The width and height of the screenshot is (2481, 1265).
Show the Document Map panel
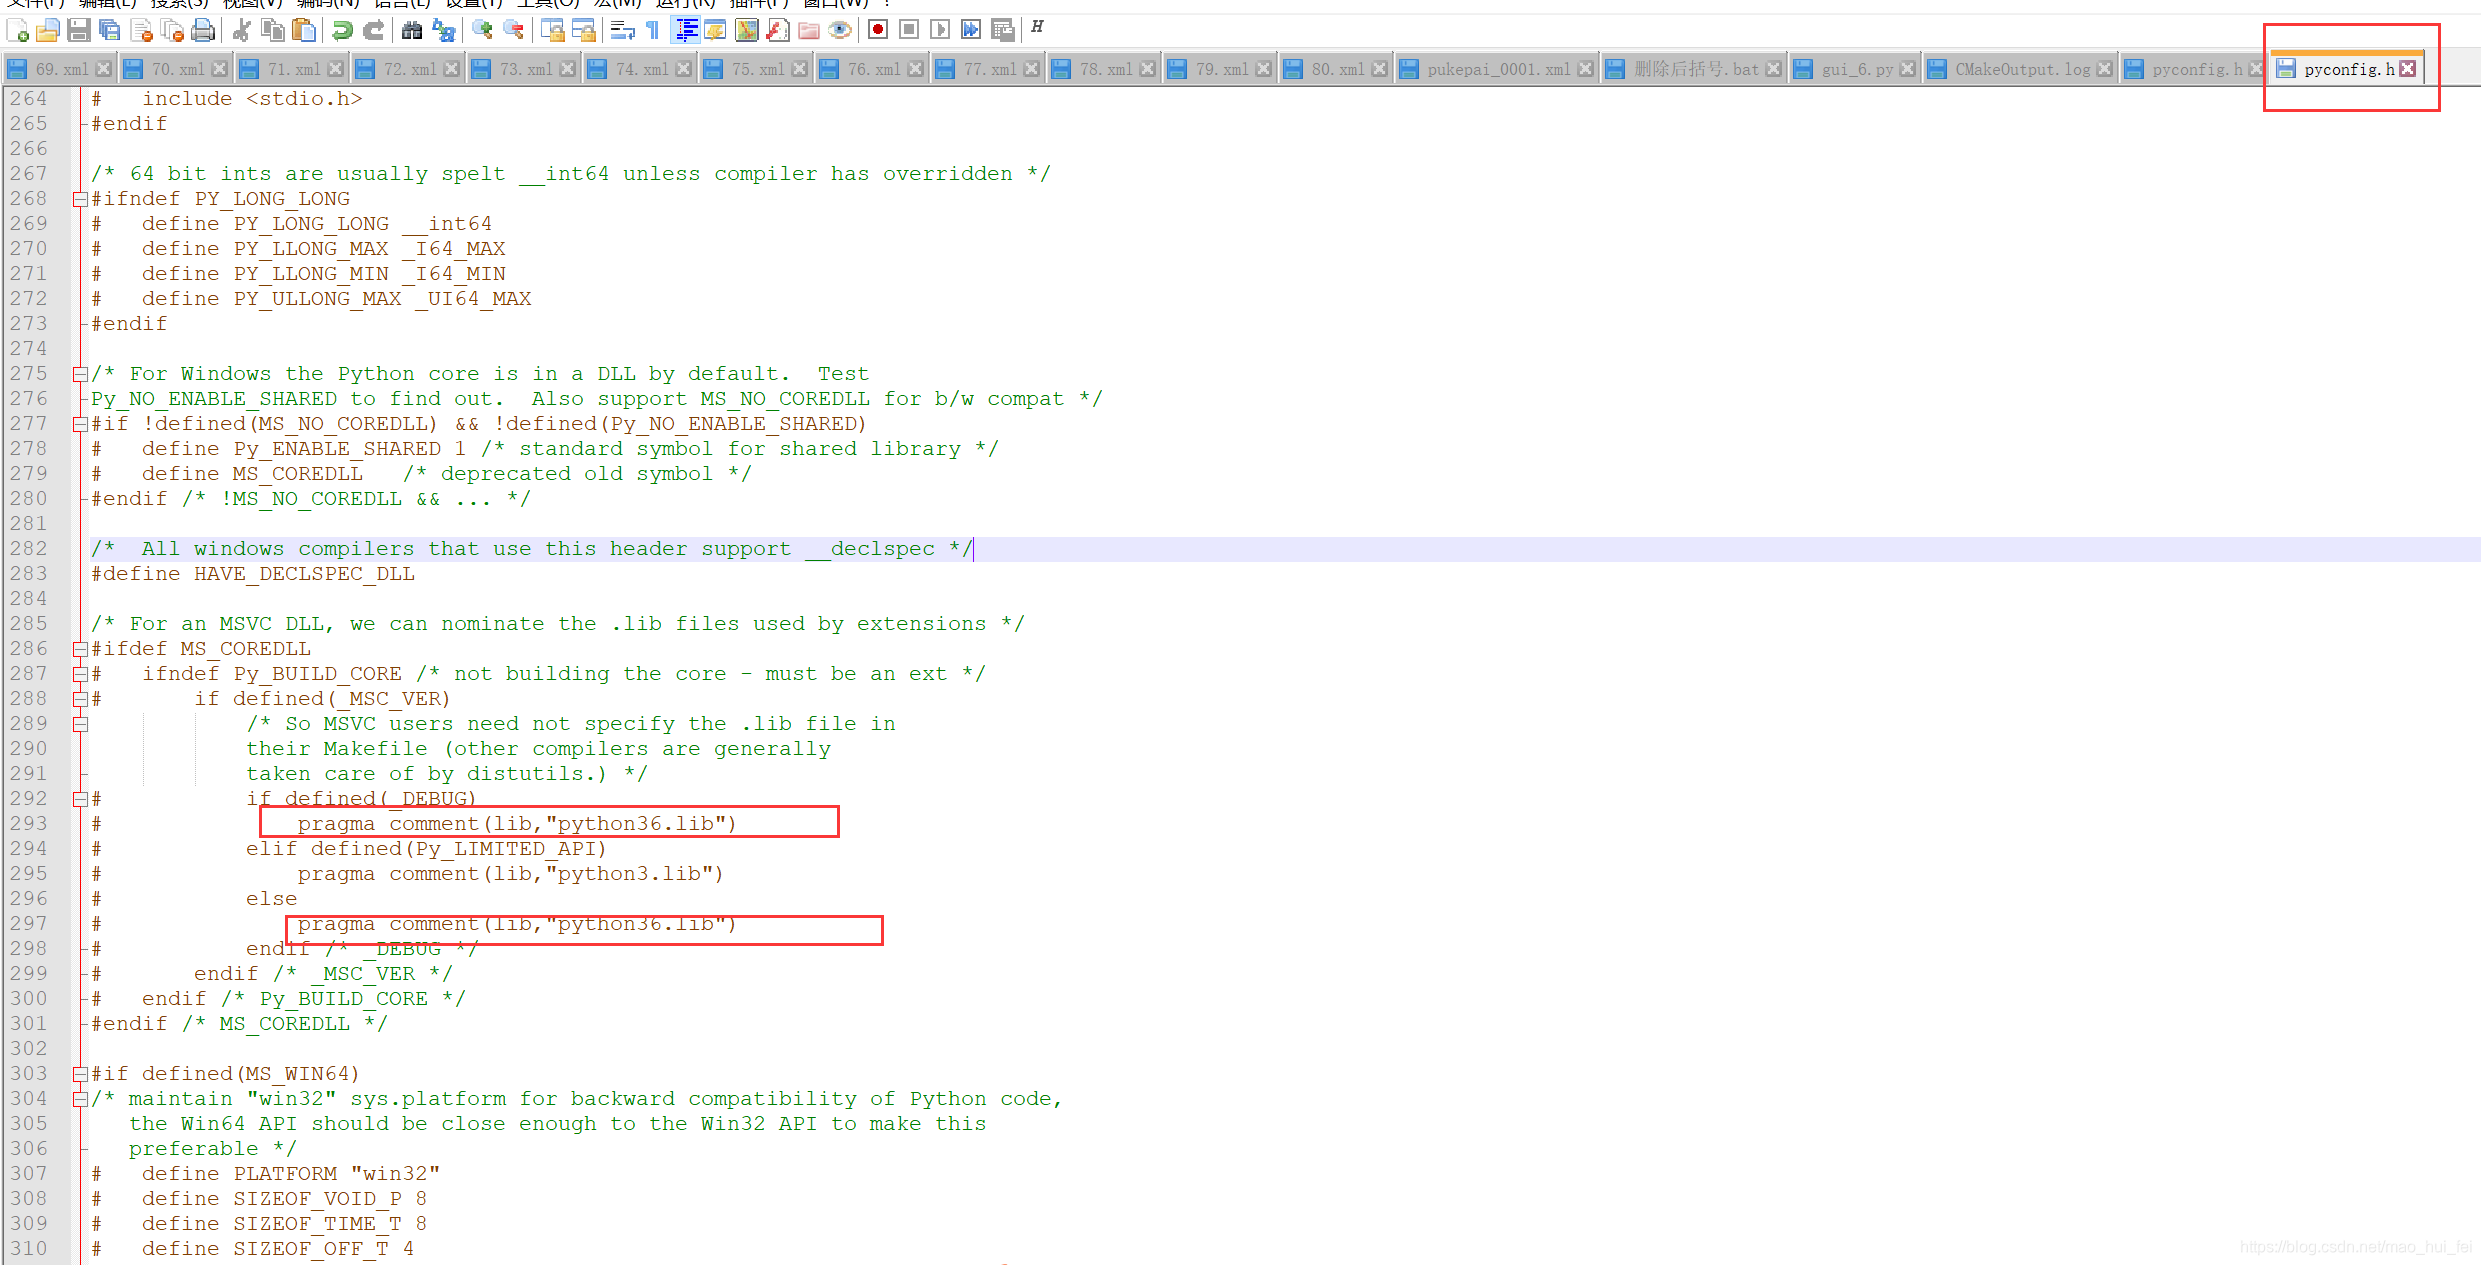pos(747,30)
